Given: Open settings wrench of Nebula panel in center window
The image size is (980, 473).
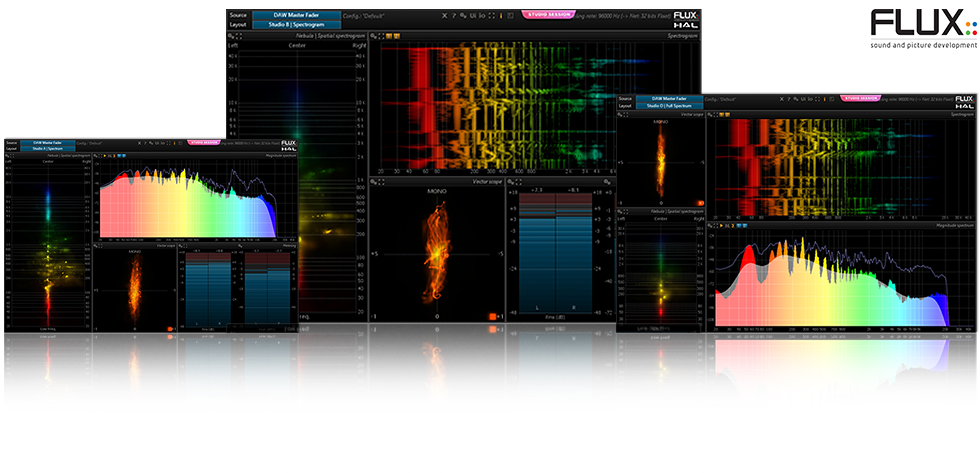Looking at the screenshot, I should click(232, 35).
